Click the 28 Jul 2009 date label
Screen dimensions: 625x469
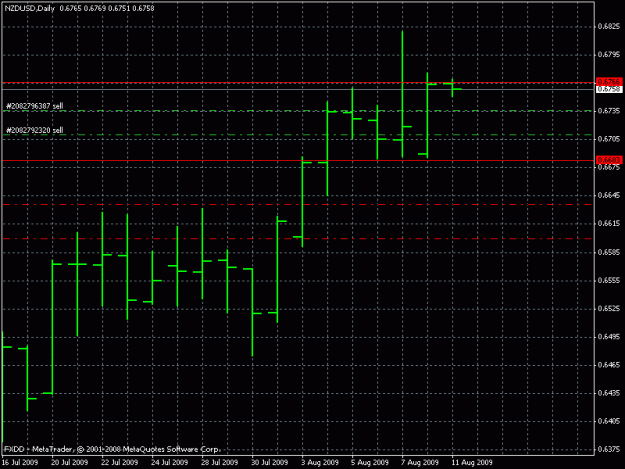coord(219,462)
